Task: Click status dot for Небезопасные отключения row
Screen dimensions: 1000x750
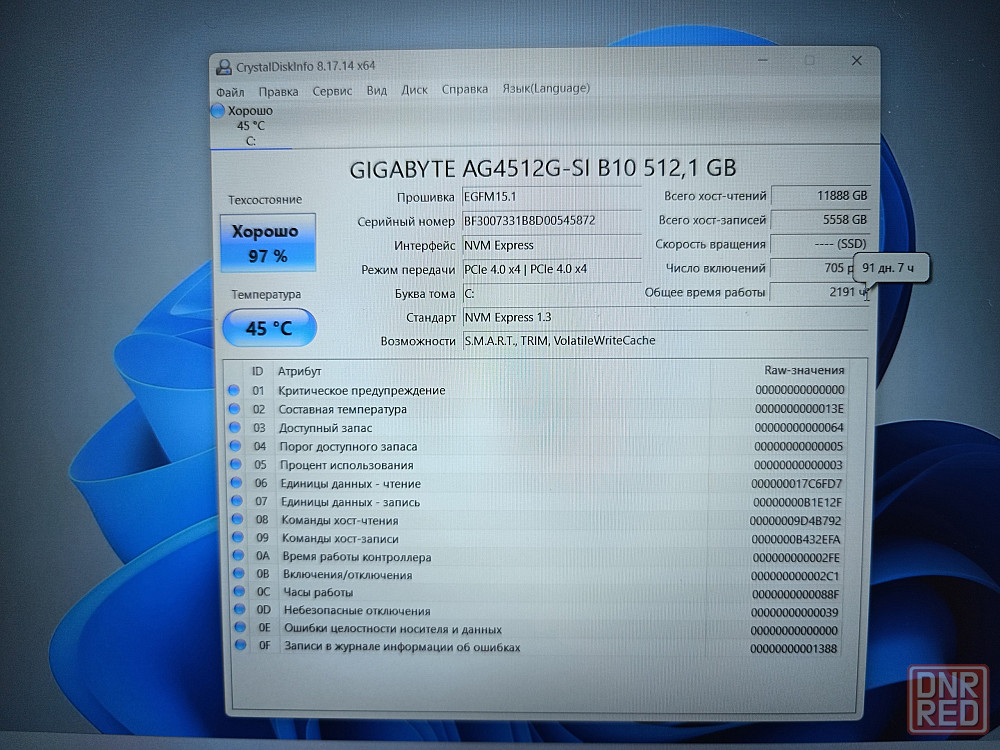Action: (240, 609)
